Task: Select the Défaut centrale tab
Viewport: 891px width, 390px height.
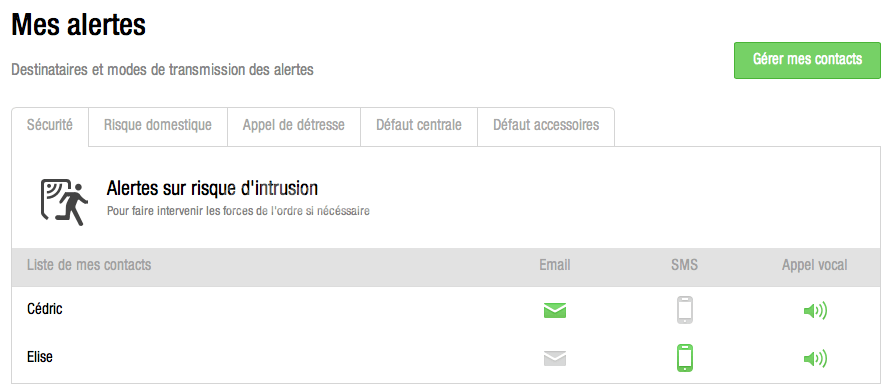Action: [x=419, y=127]
